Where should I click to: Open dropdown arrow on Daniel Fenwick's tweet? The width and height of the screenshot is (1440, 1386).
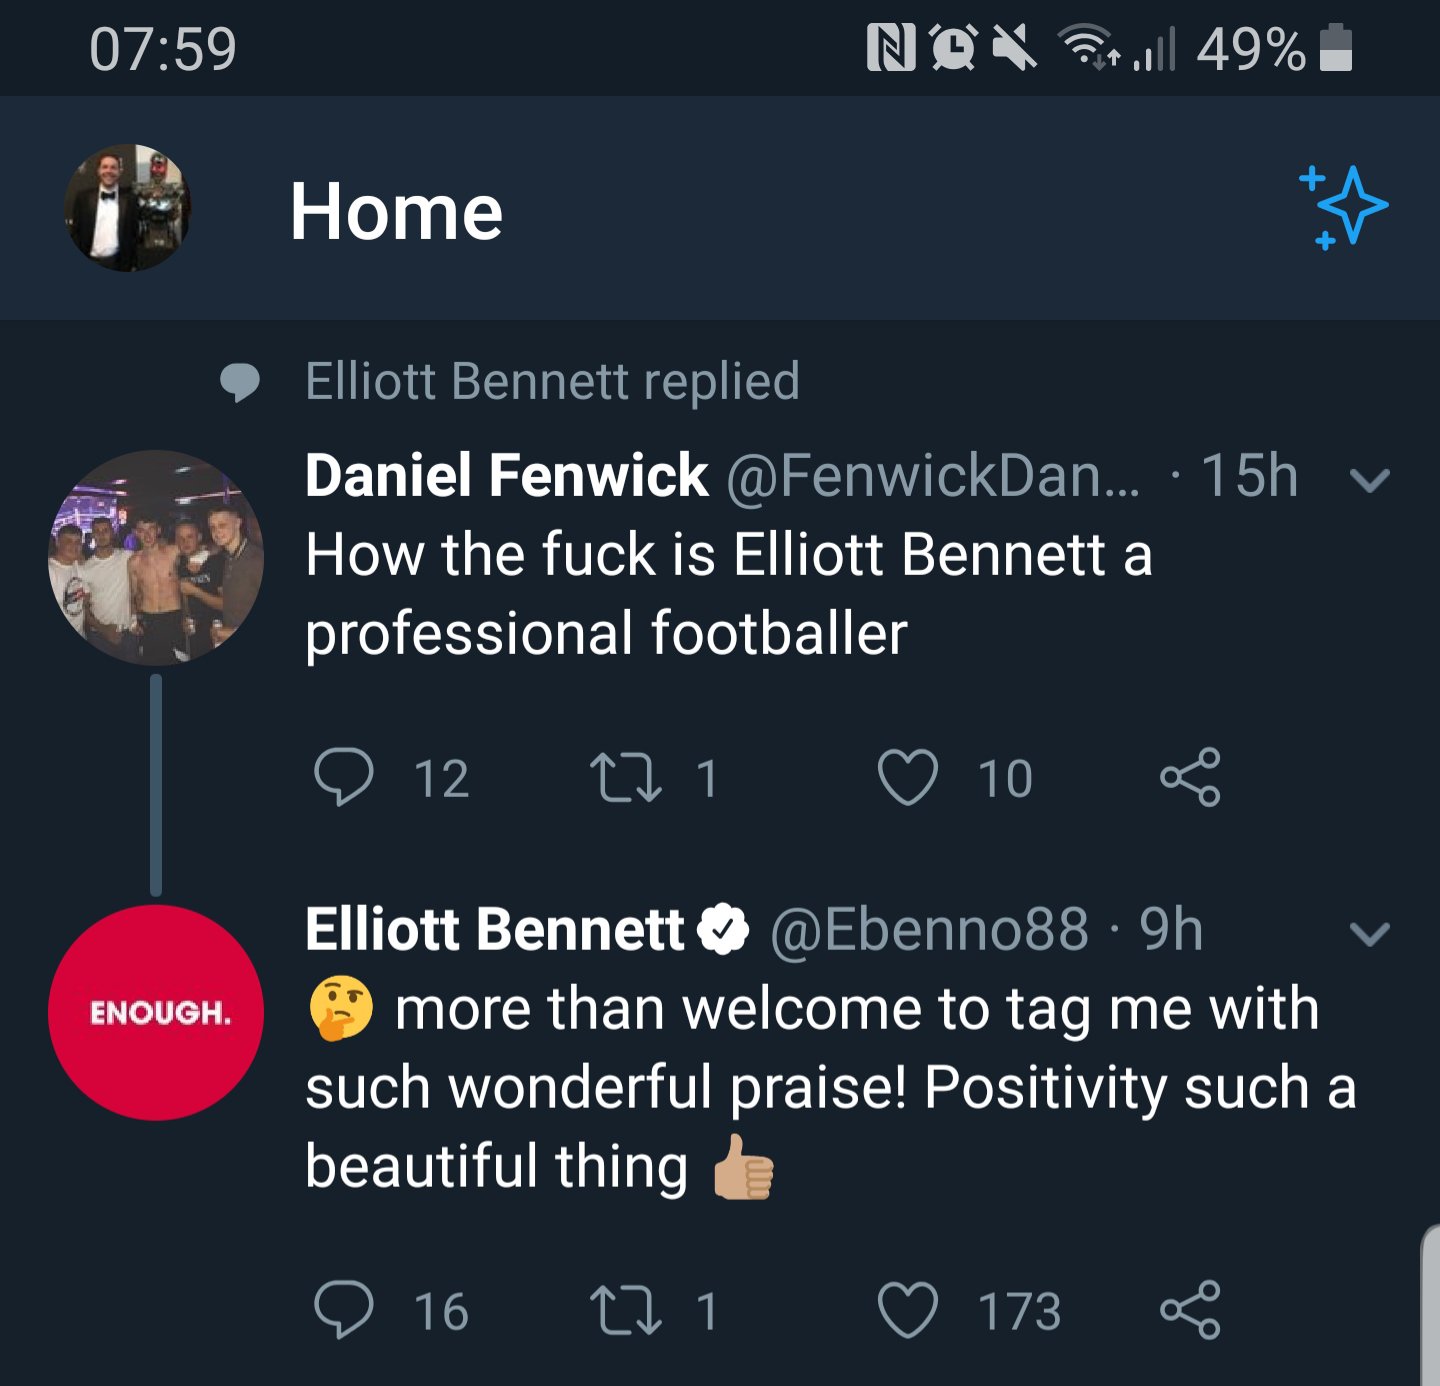[x=1369, y=480]
